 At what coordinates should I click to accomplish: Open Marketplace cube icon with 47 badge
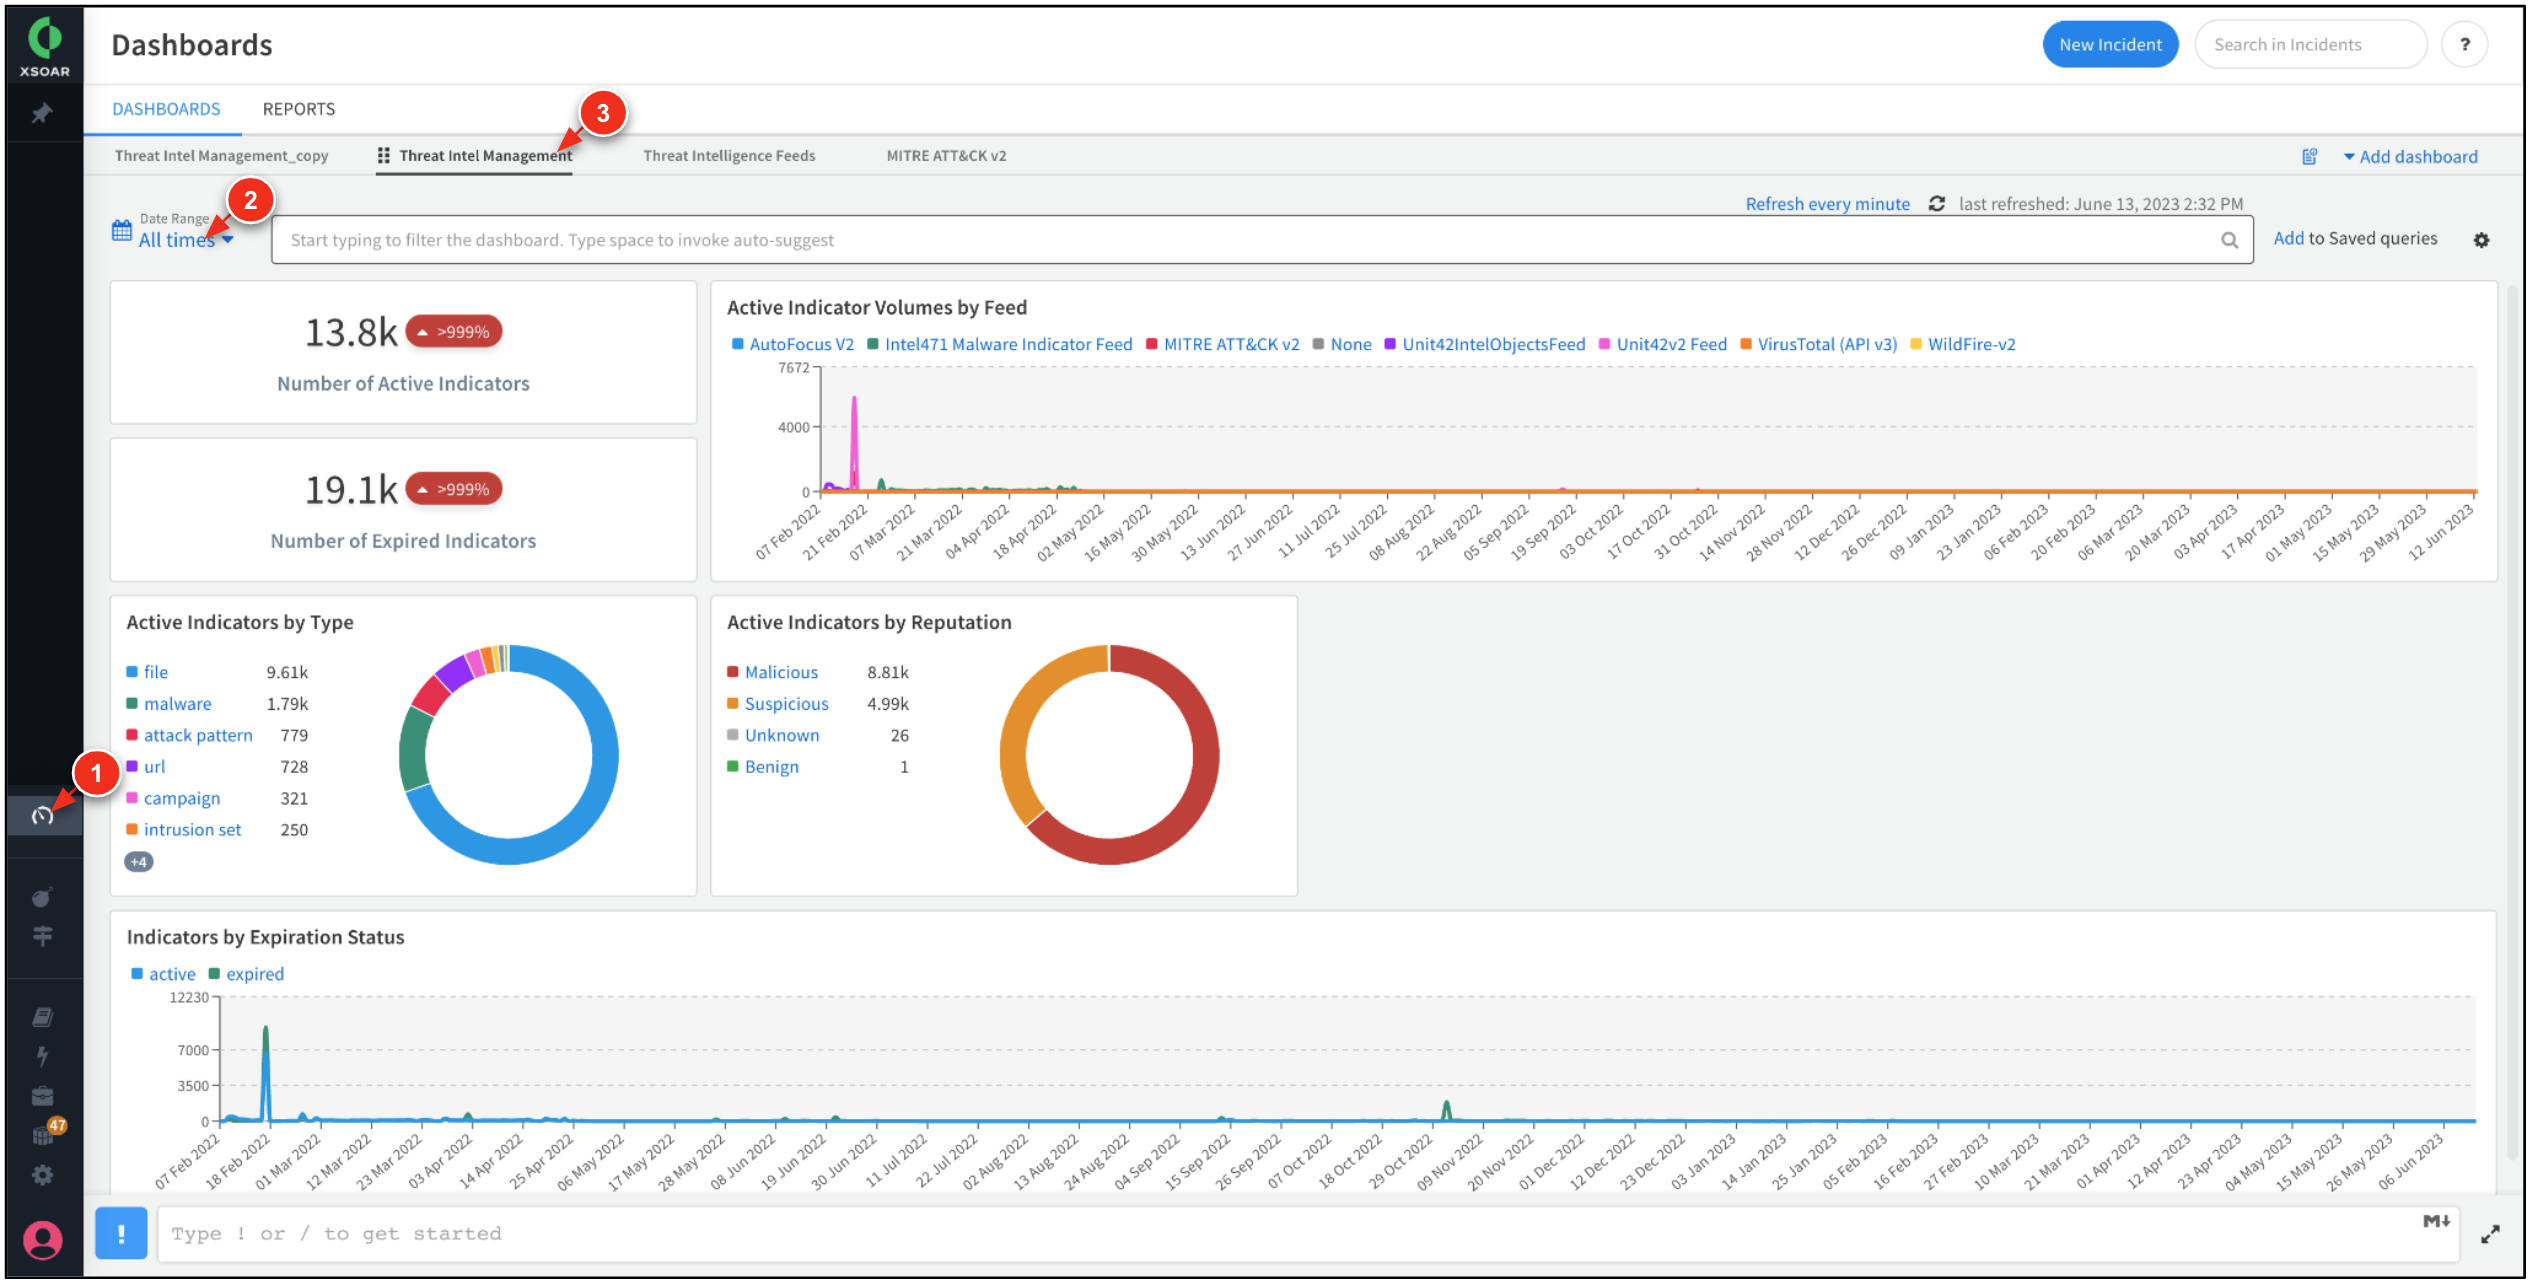pos(44,1135)
